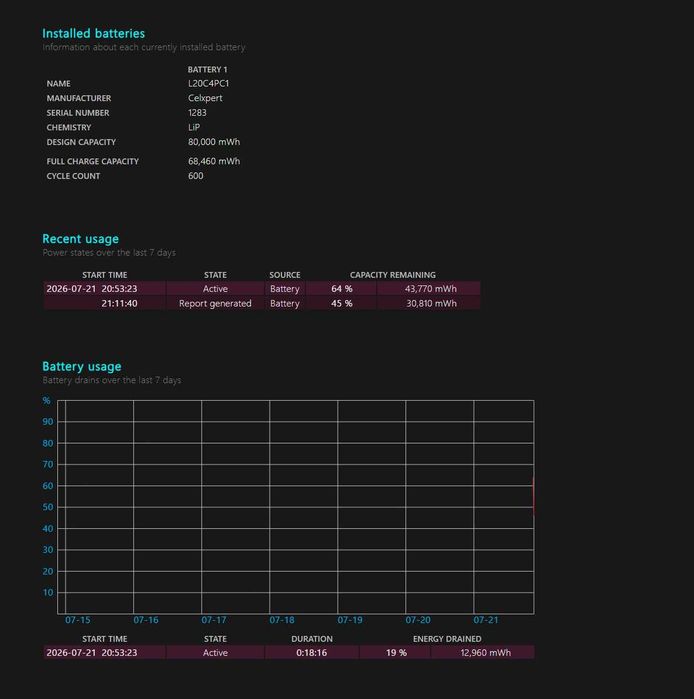
Task: Select the 19 % energy drained cell
Action: point(396,653)
